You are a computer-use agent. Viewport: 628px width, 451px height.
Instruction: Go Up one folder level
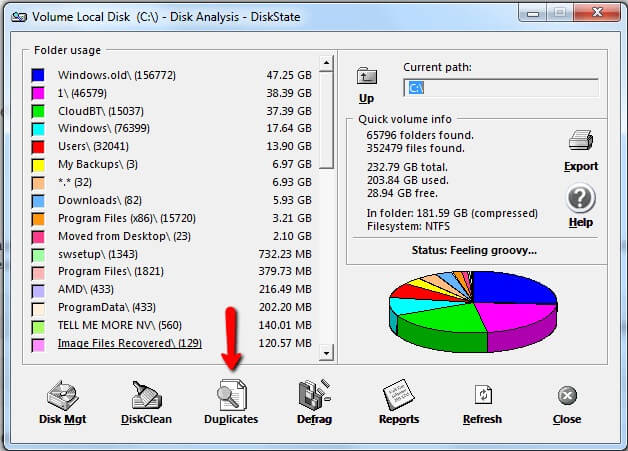coord(366,83)
